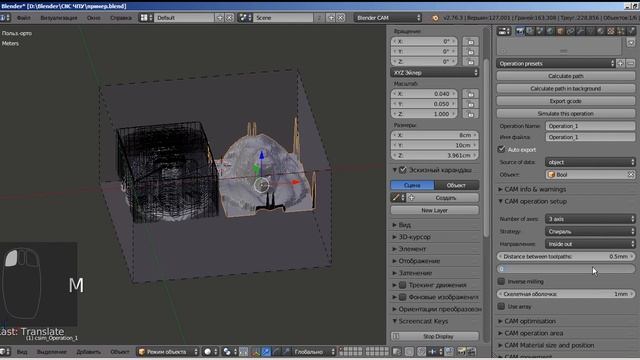Click the transform manipulator toggle icon
The image size is (640, 360).
256,352
